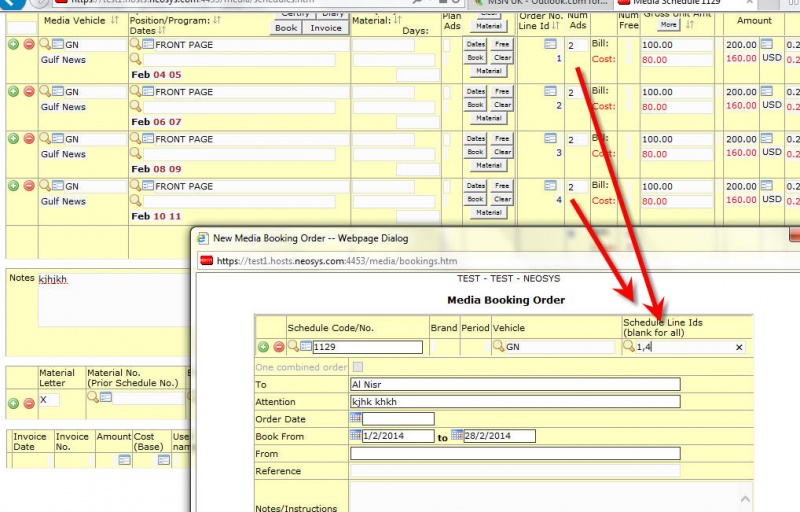Search for a vehicle in booking dialog
This screenshot has width=800, height=512.
[498, 346]
